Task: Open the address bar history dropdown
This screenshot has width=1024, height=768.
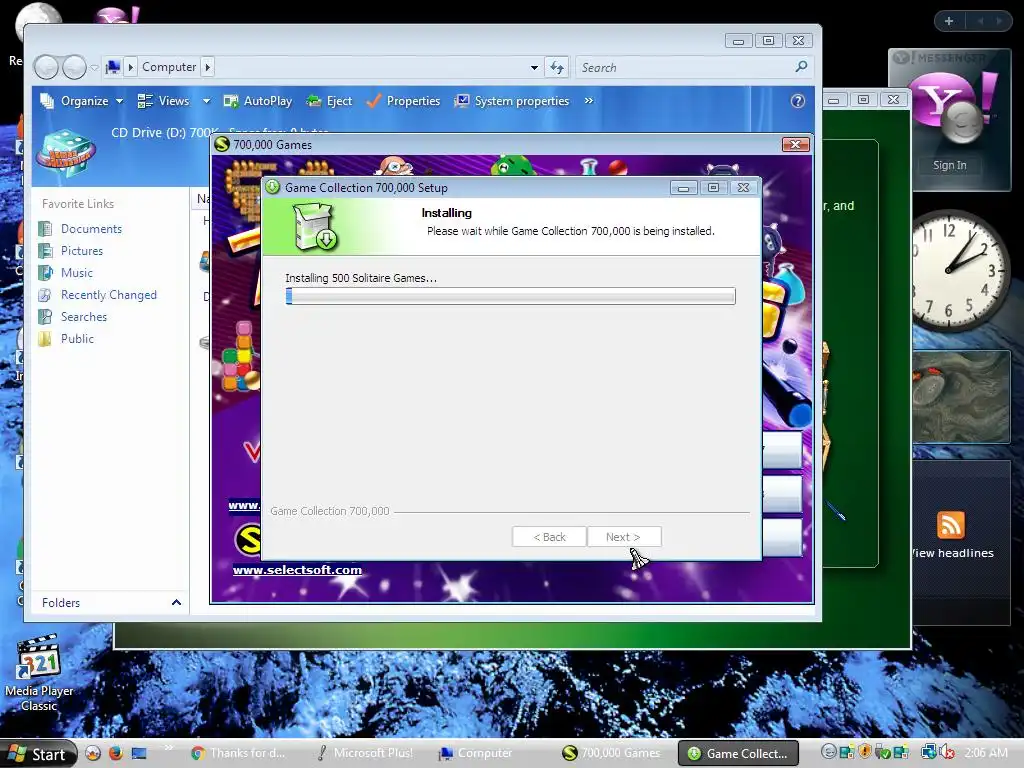Action: [534, 67]
